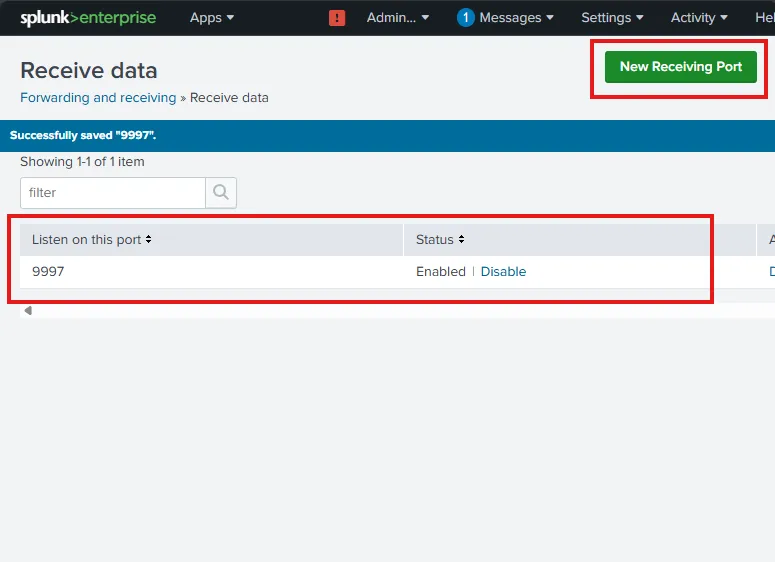Viewport: 775px width, 562px height.
Task: Click the 'Successfully saved 9997' banner
Action: [x=83, y=135]
